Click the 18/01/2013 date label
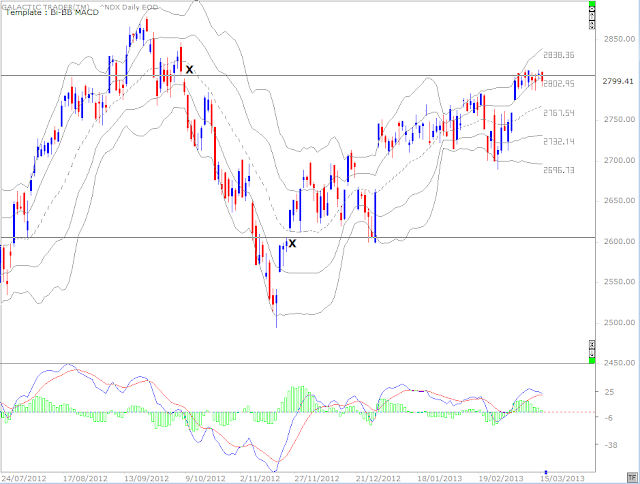This screenshot has height=484, width=640. pyautogui.click(x=440, y=478)
